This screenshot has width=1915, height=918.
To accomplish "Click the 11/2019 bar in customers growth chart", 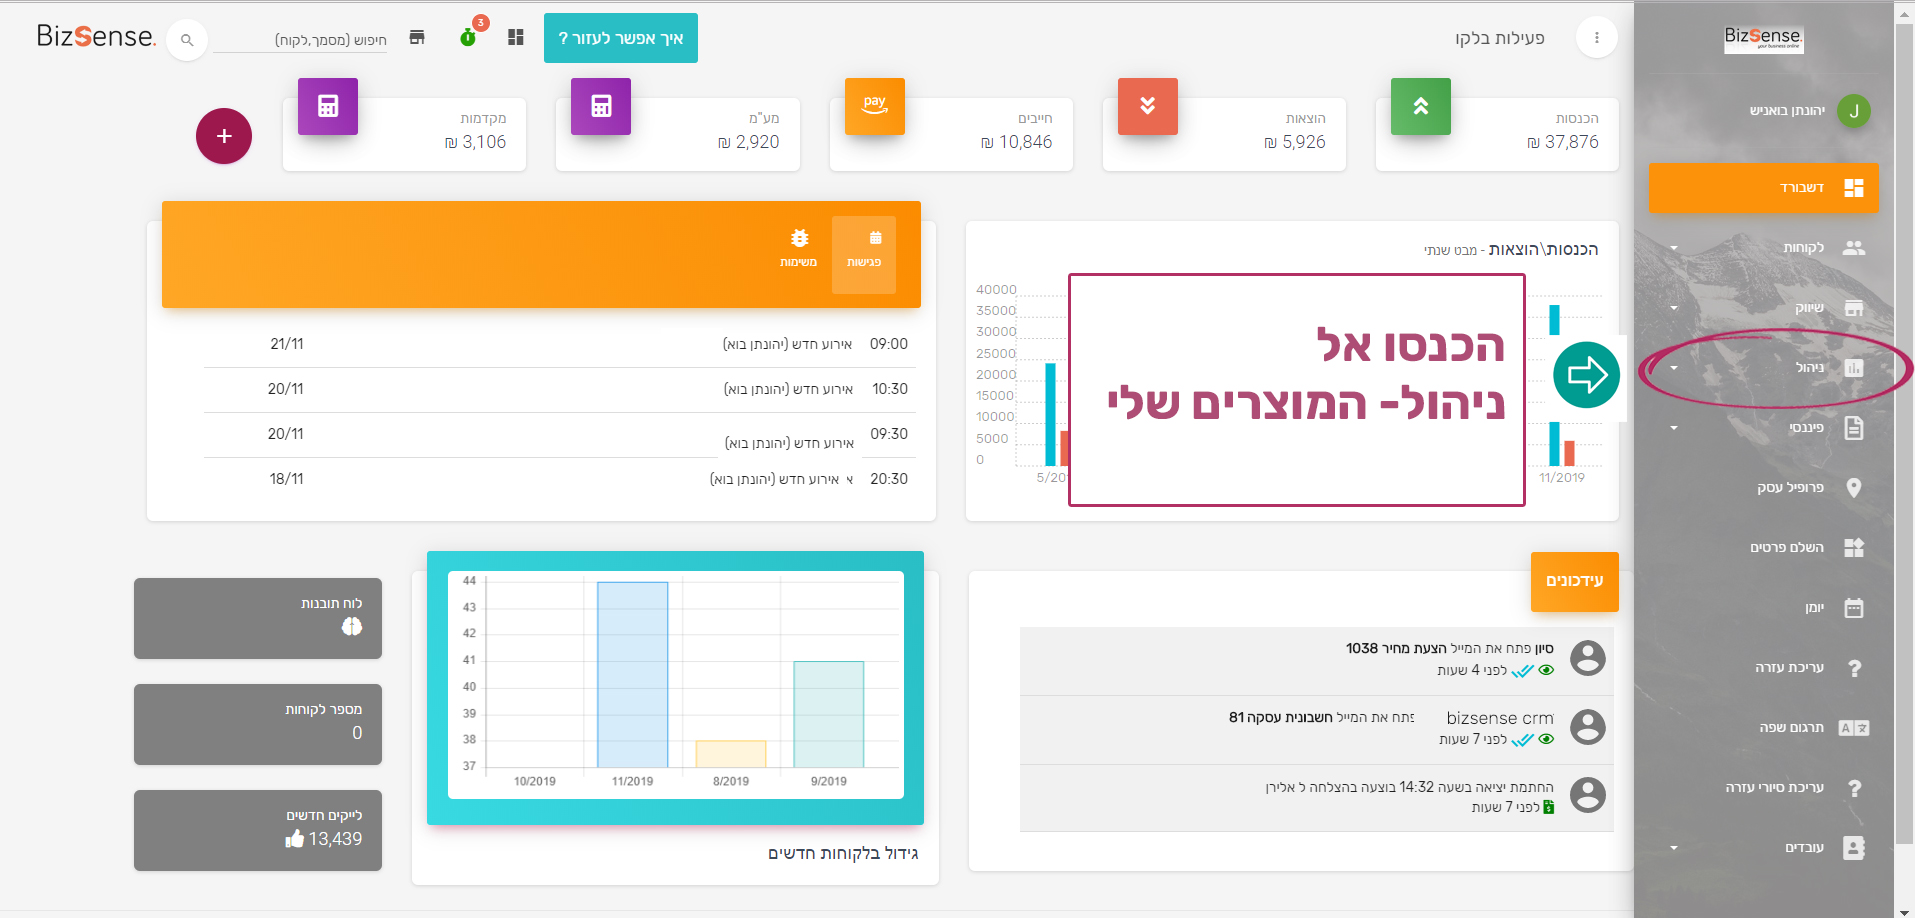I will pos(632,674).
